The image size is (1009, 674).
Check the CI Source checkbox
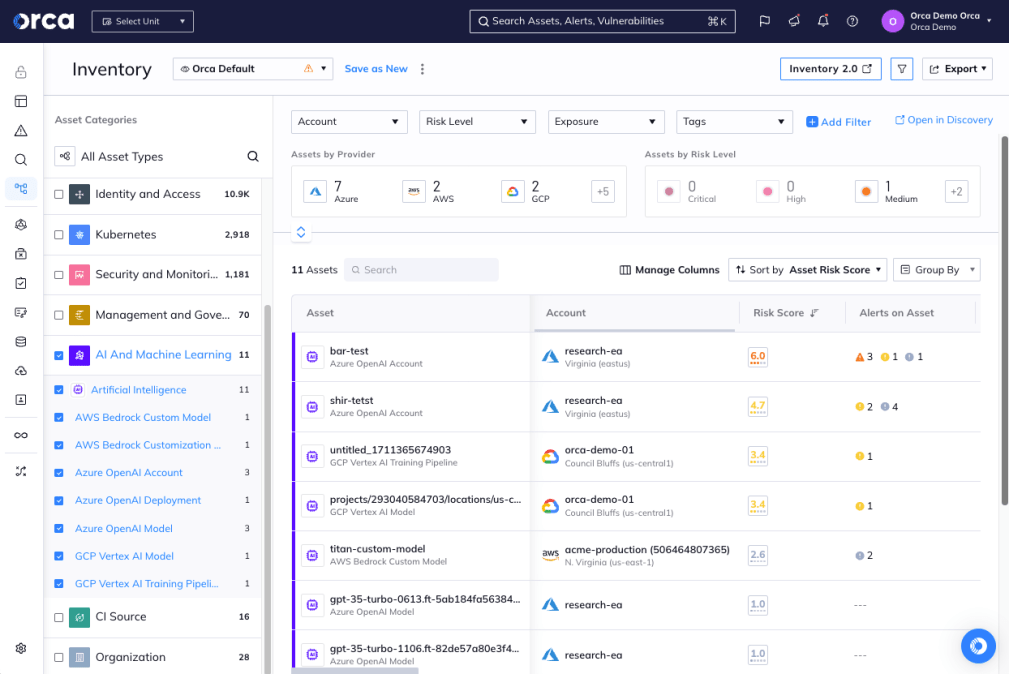[59, 617]
